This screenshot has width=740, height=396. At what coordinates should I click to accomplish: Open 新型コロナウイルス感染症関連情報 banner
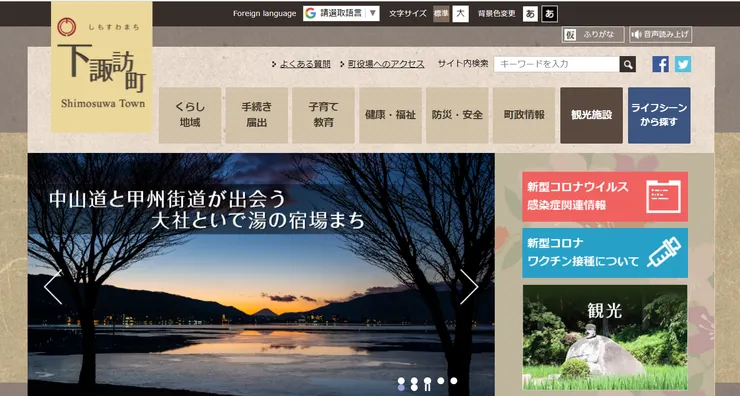(605, 197)
